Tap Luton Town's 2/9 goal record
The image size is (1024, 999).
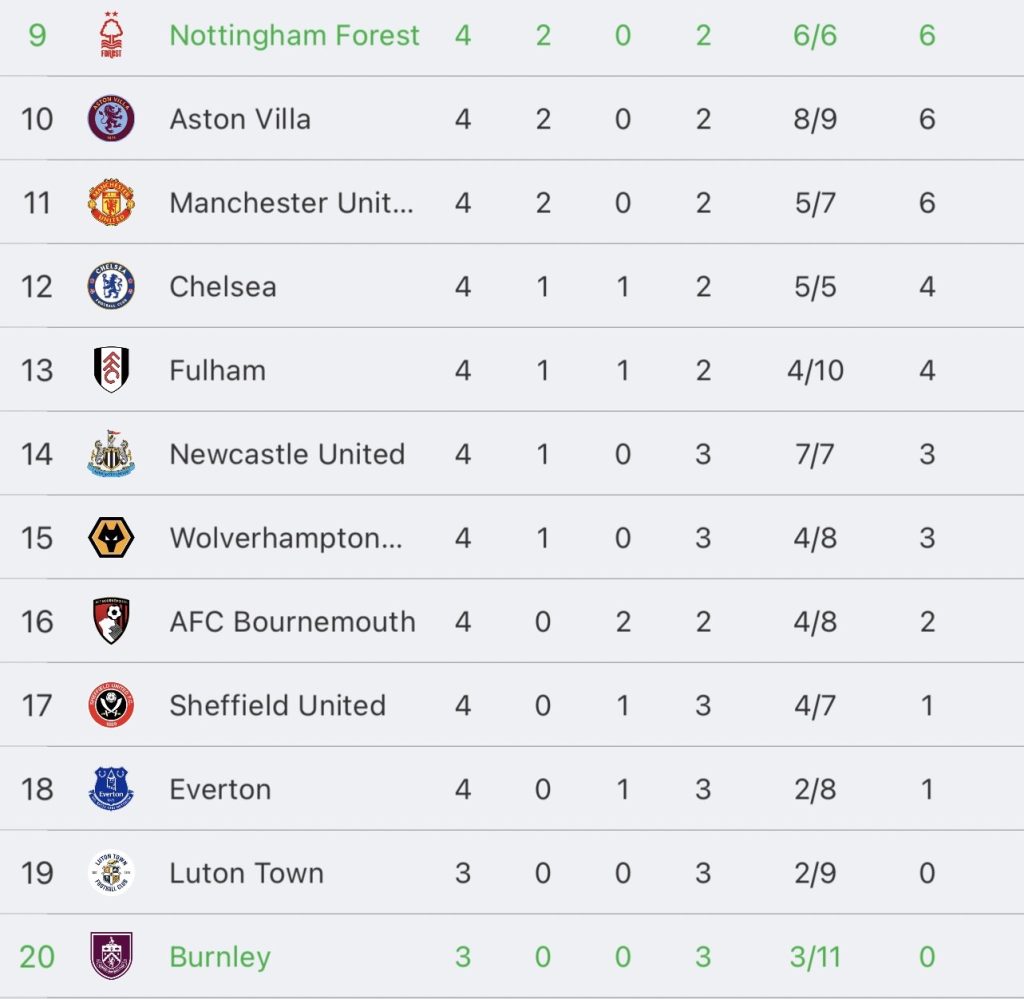pos(815,873)
